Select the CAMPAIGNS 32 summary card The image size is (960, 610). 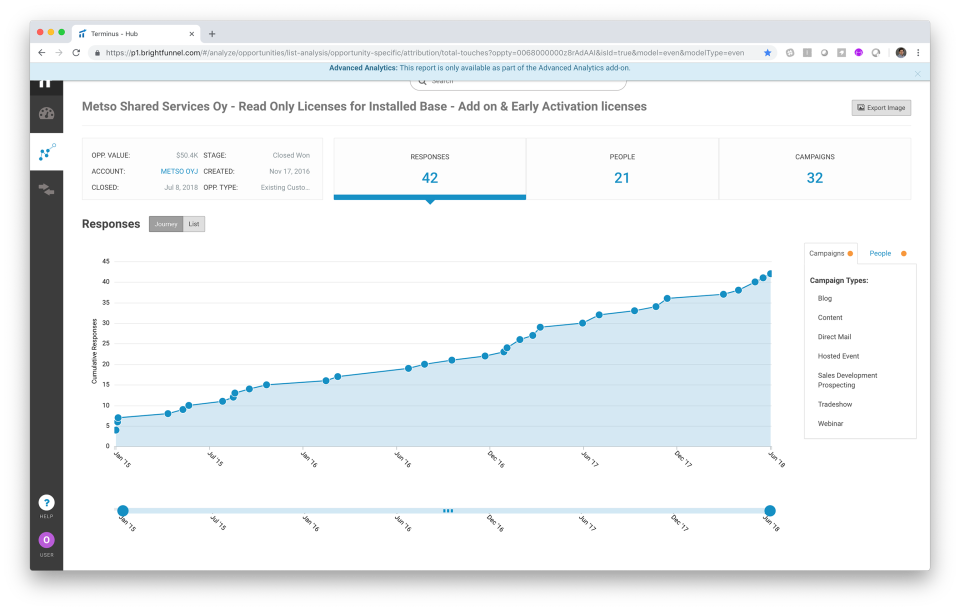(x=814, y=168)
